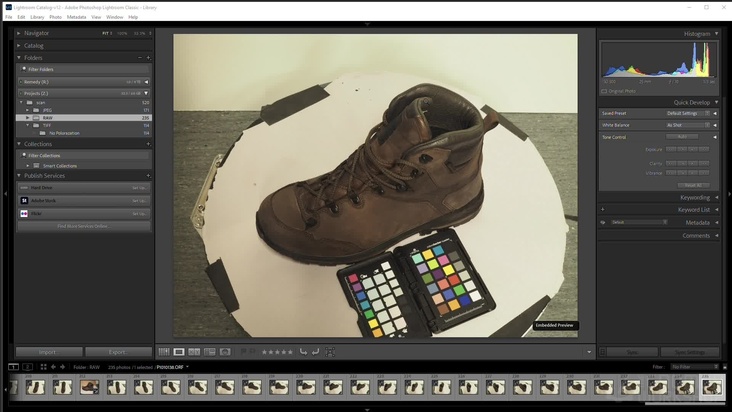Click minus icon in Folders header
Screen dimensions: 732x412
(x=140, y=58)
